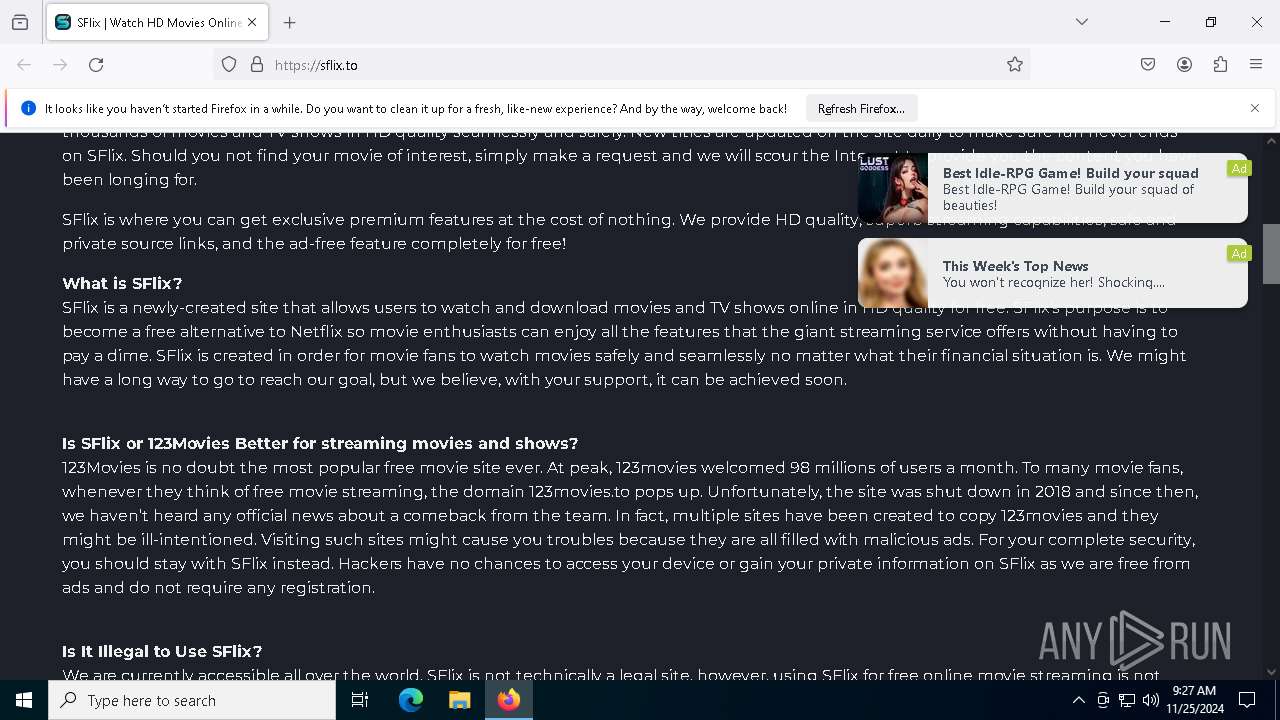
Task: Expand the list all tabs dropdown
Action: (1082, 22)
